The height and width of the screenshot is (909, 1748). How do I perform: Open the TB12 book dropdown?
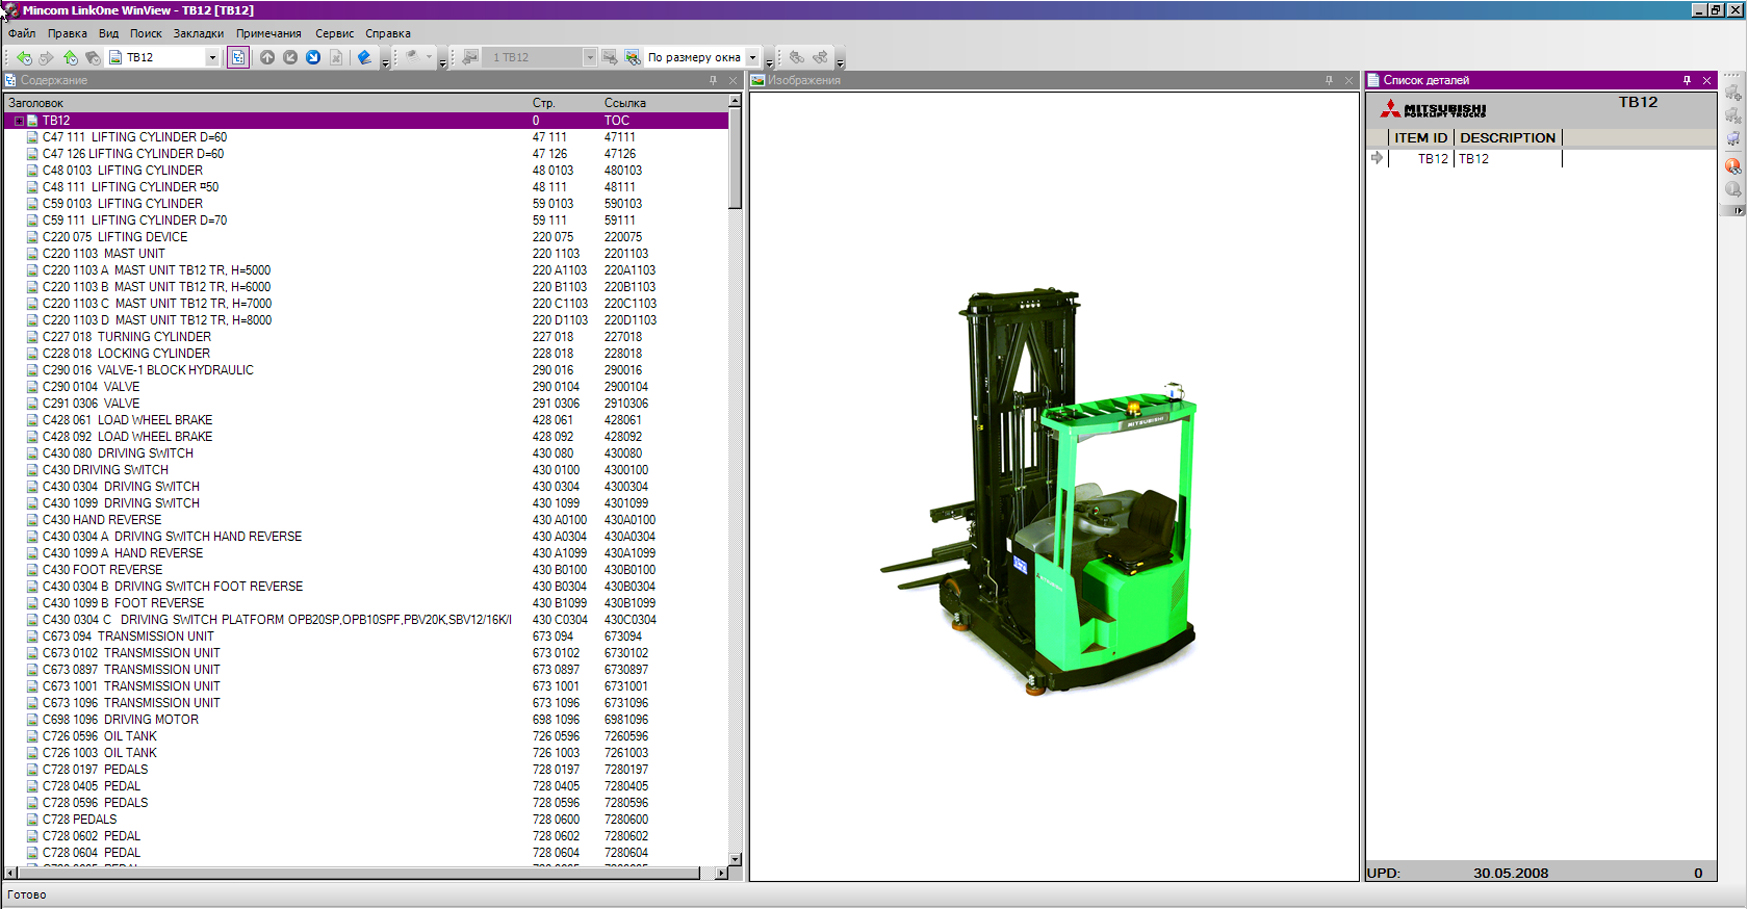(212, 58)
